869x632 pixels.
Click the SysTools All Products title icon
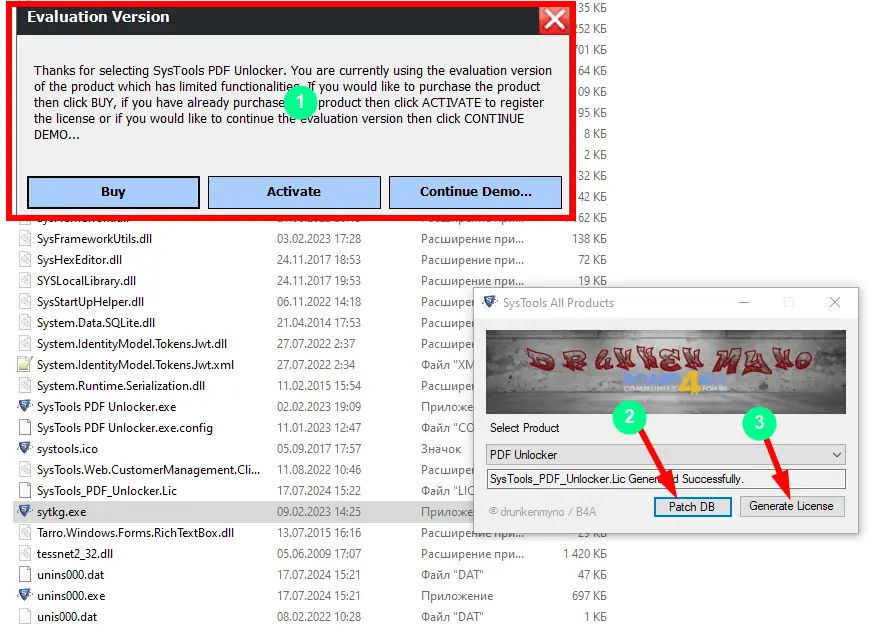tap(489, 302)
